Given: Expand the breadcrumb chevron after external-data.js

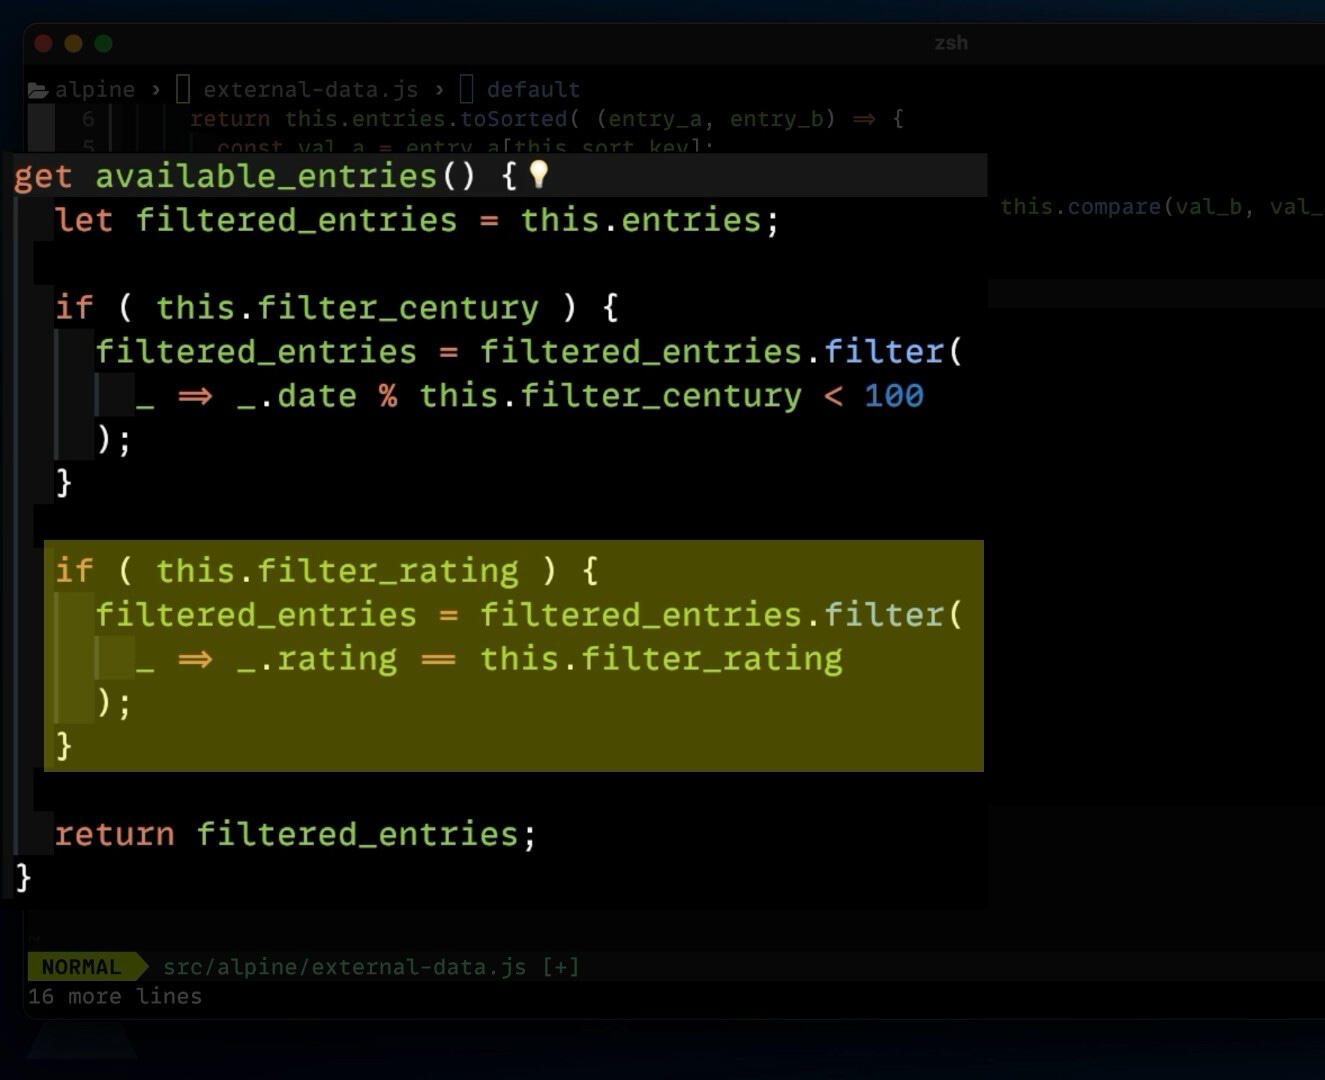Looking at the screenshot, I should (x=440, y=89).
